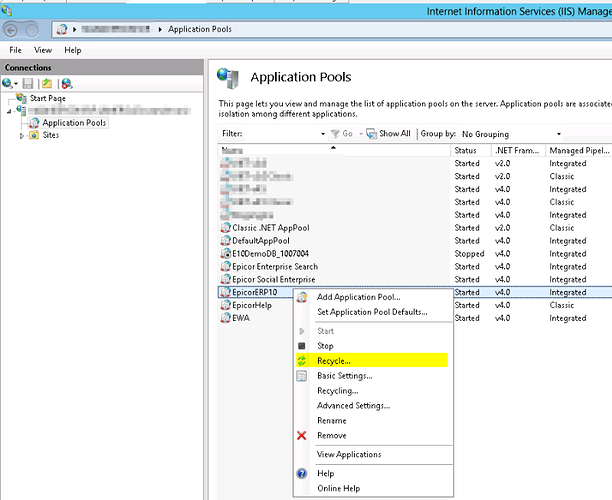Click the connect globe icon in Connections toolbar
Screen dimensions: 612x500
pos(7,83)
